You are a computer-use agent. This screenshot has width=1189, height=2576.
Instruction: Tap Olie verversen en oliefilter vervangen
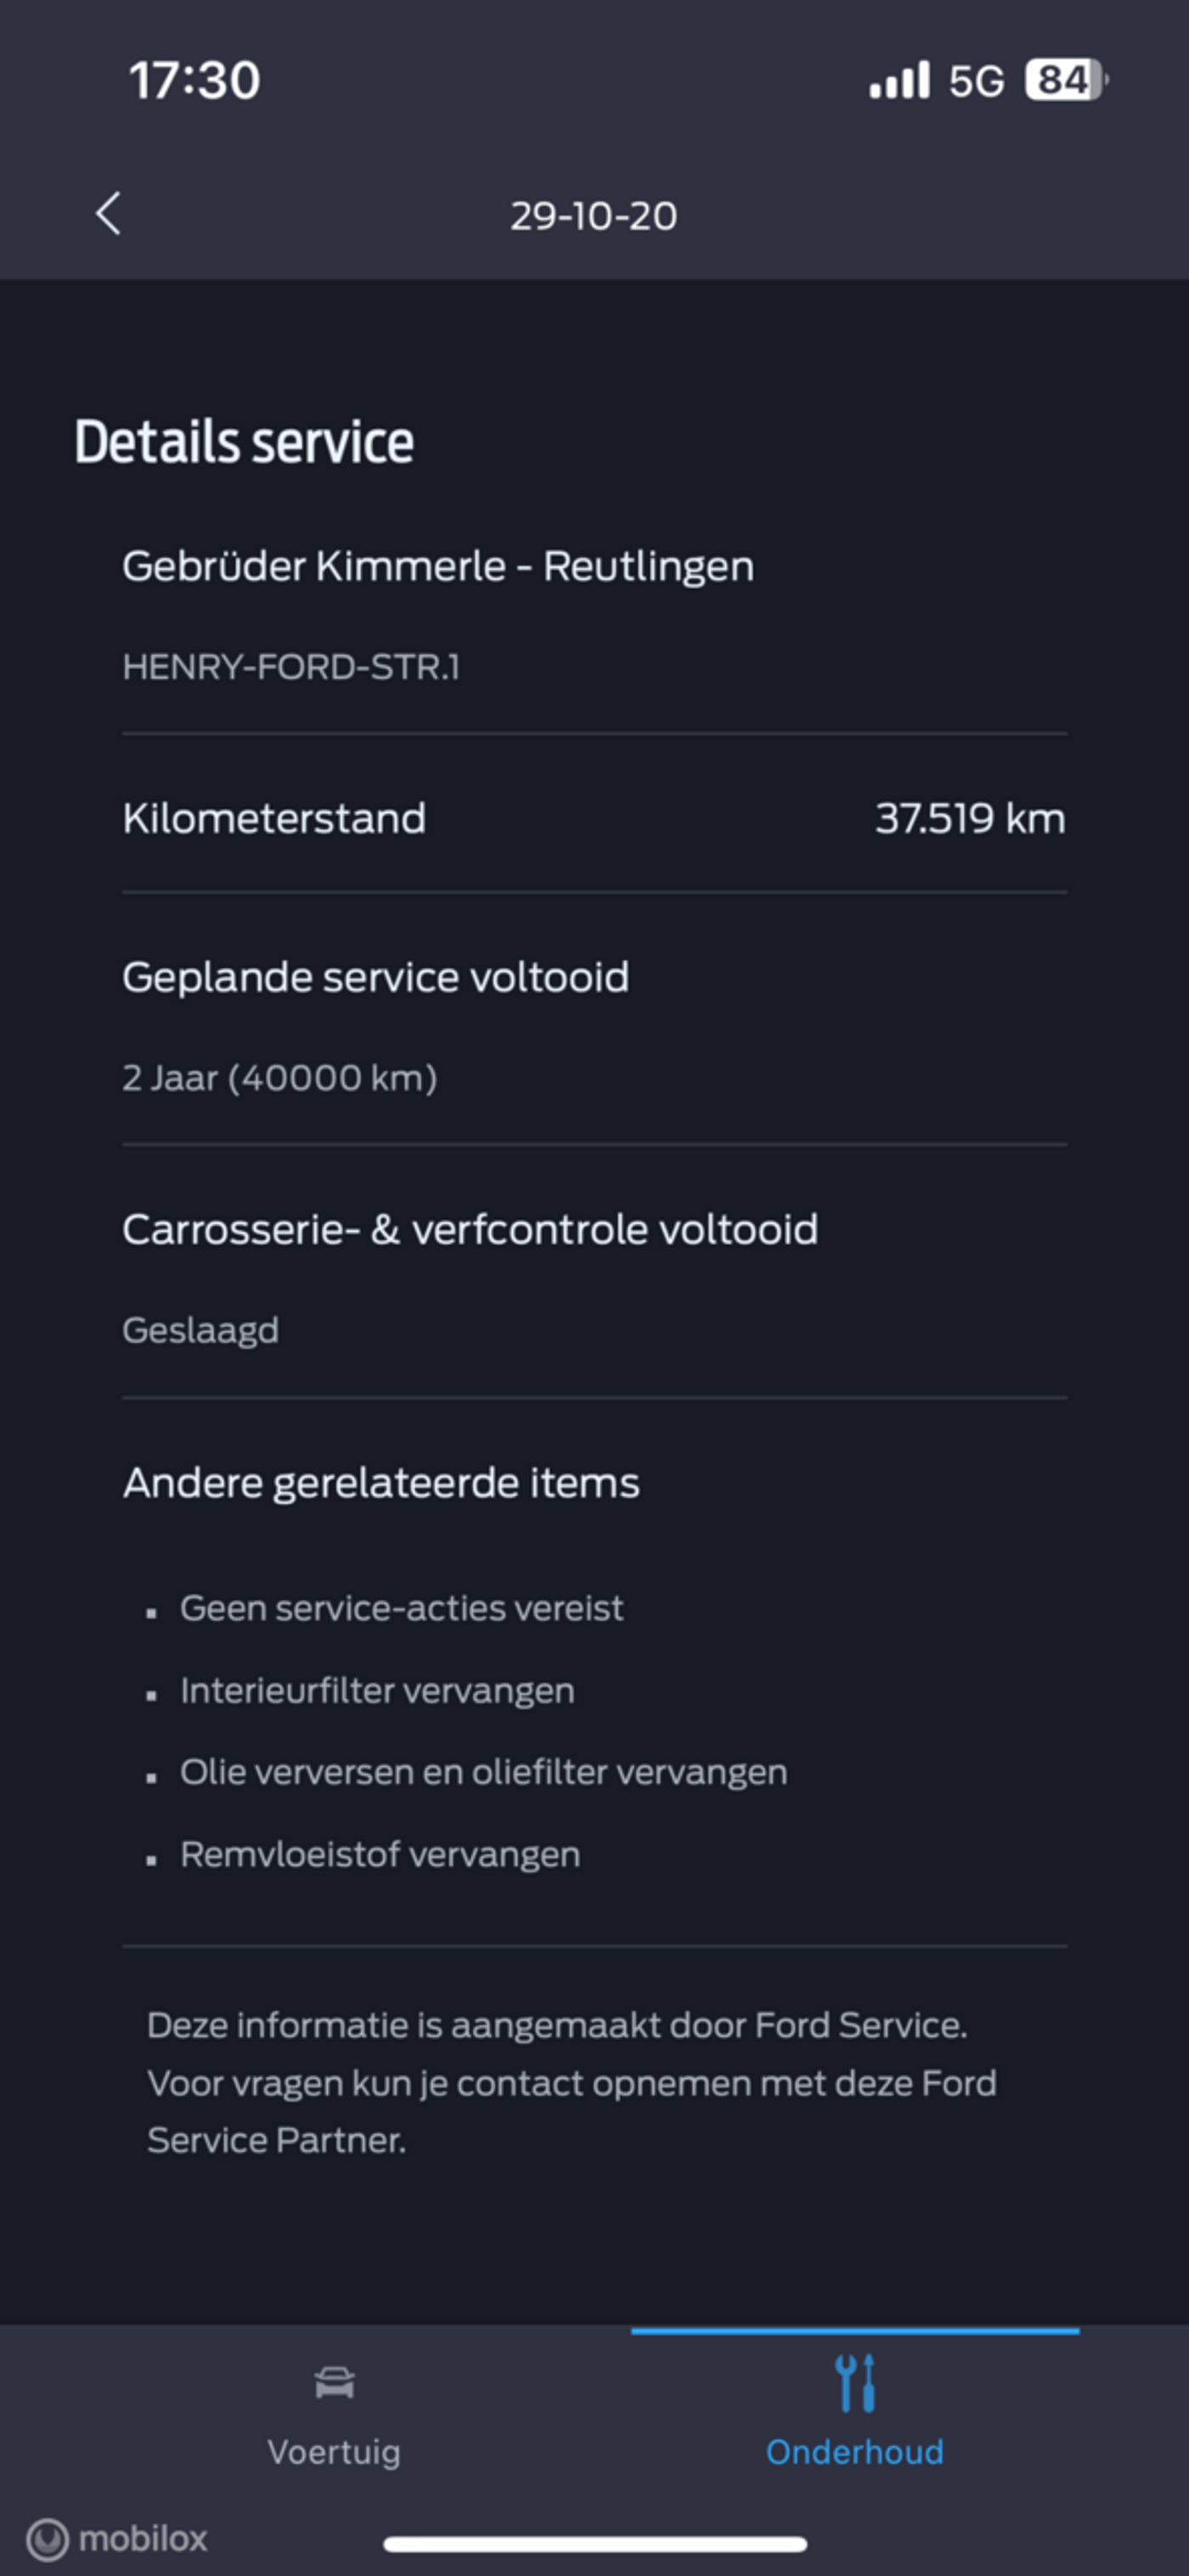[x=483, y=1772]
